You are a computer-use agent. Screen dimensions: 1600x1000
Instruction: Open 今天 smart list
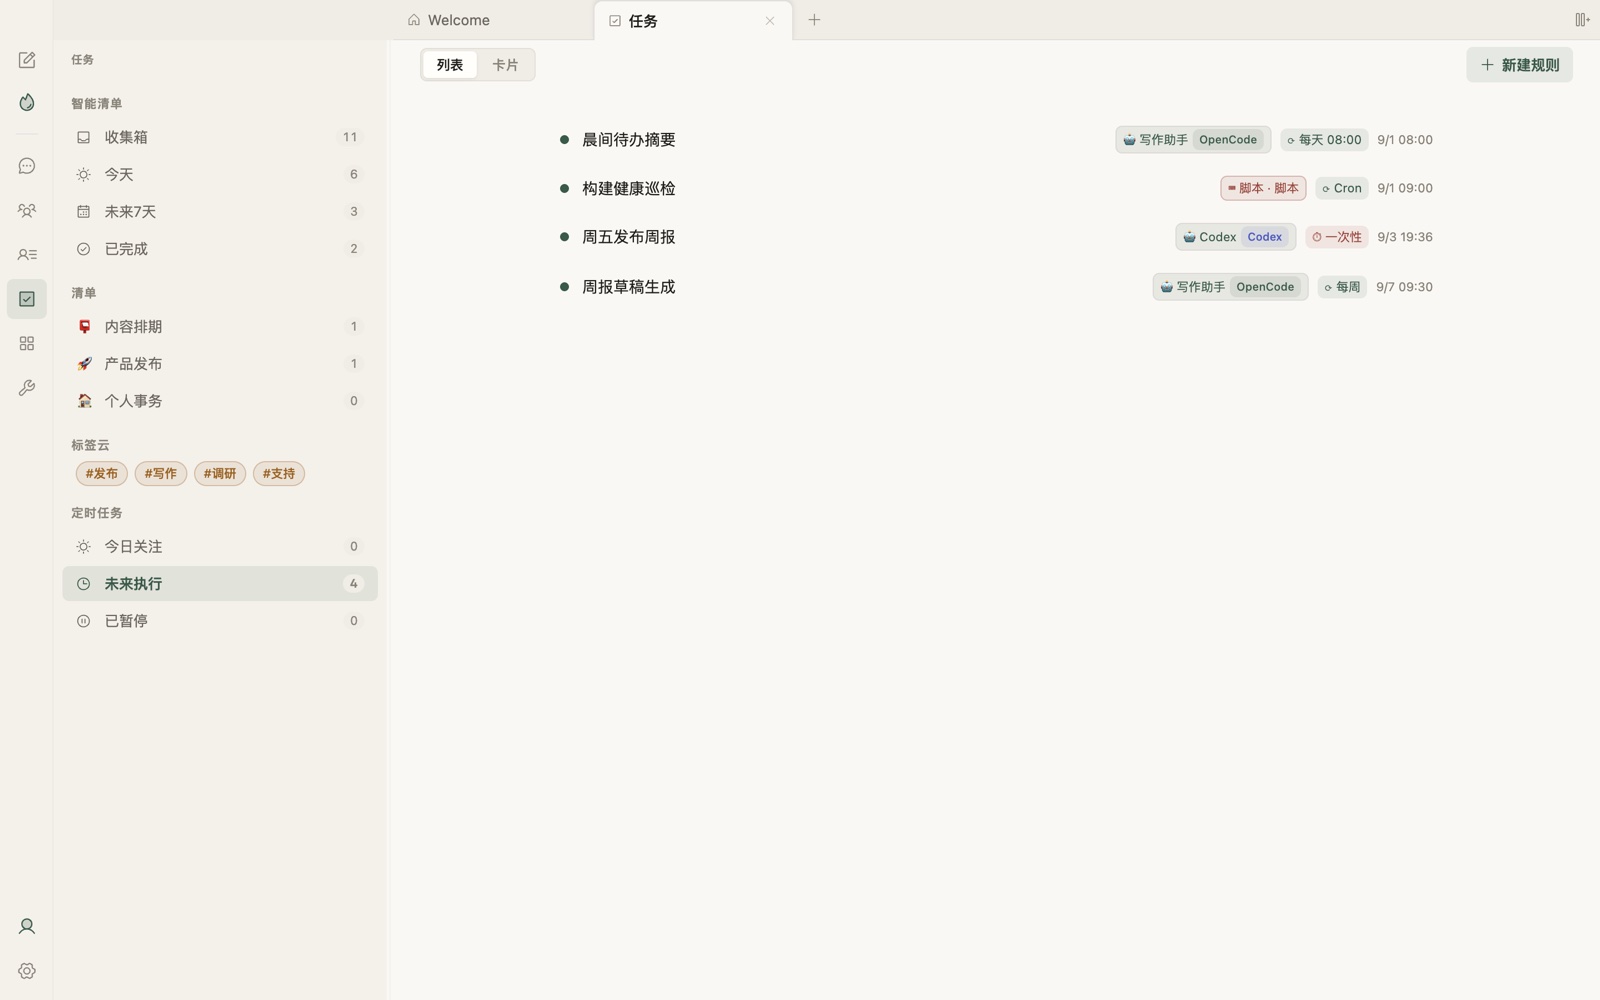(220, 174)
